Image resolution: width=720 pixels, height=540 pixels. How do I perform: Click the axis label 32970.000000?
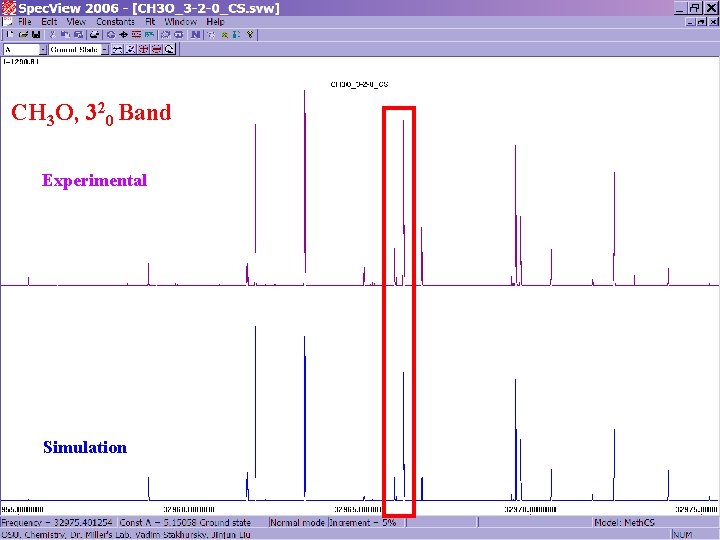point(530,509)
